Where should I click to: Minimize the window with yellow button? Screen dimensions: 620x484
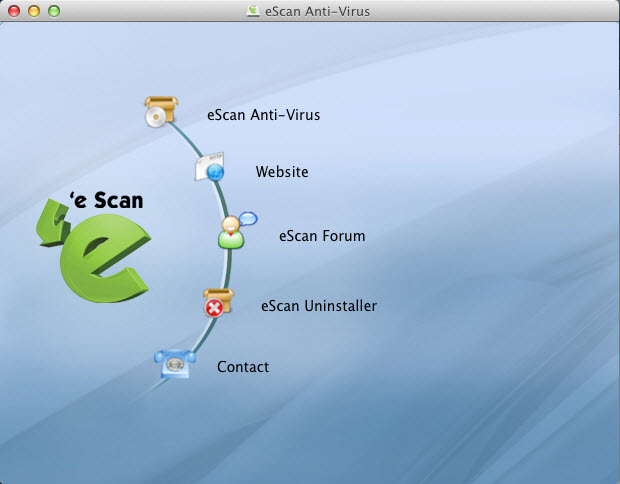pos(34,11)
